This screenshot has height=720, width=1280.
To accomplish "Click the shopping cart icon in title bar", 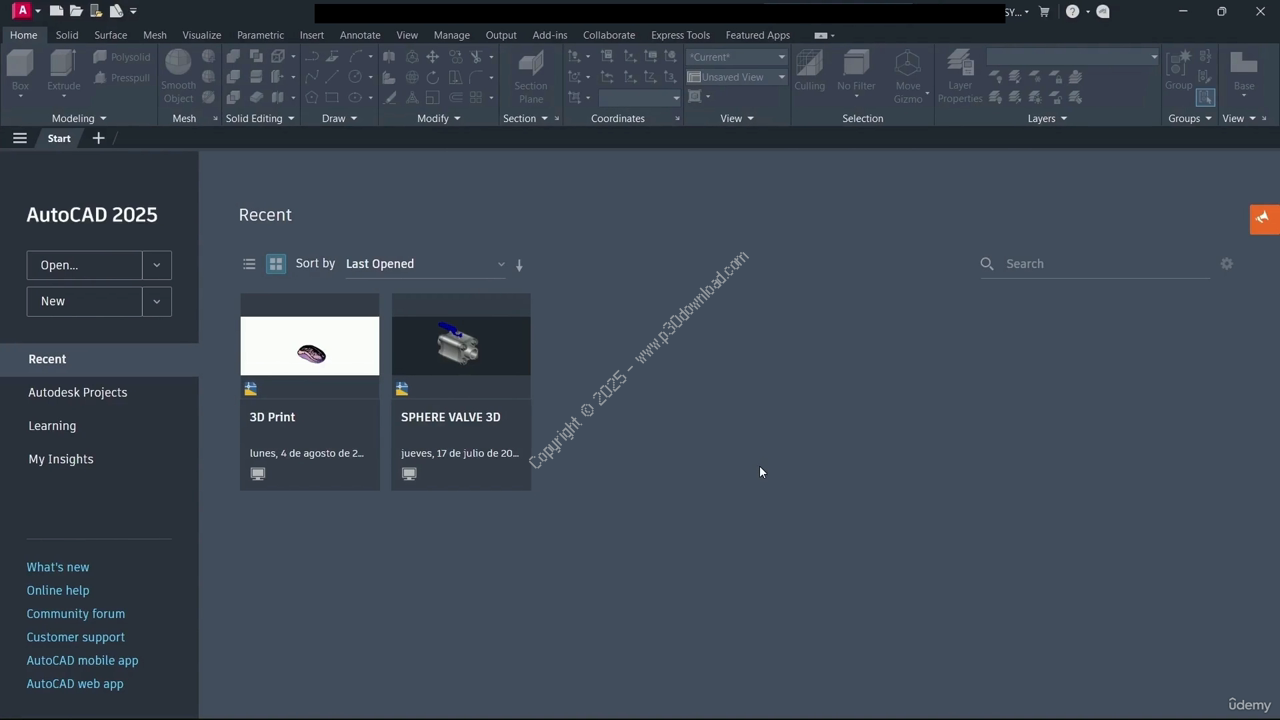I will pyautogui.click(x=1044, y=12).
